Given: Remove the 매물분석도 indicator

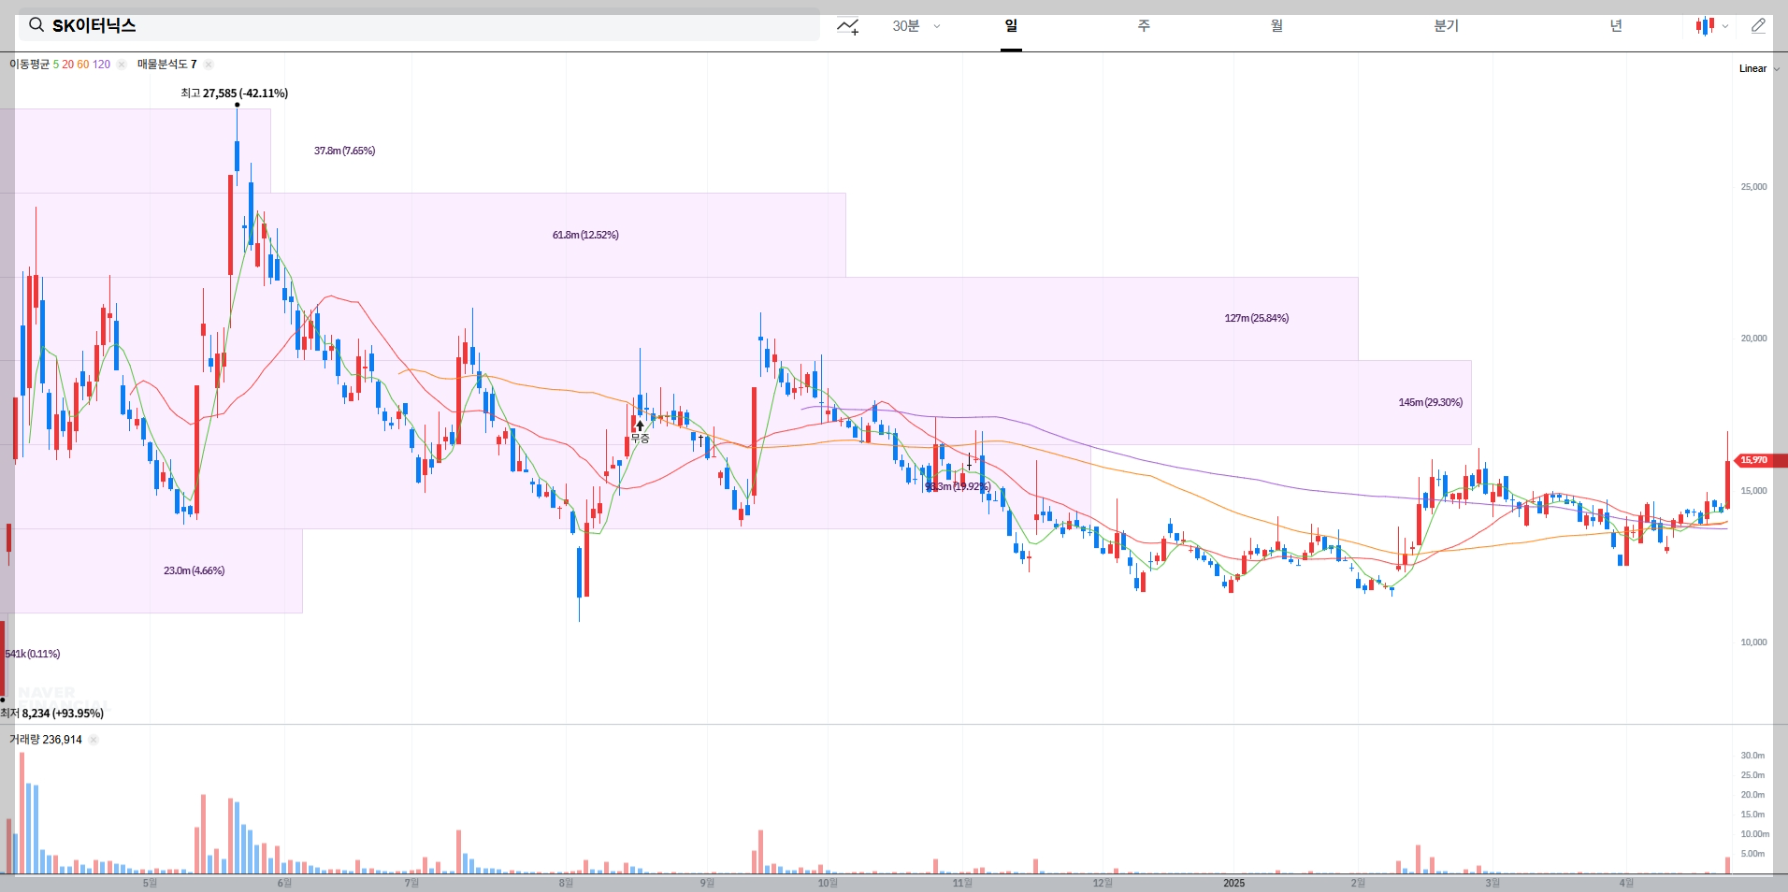Looking at the screenshot, I should click(x=208, y=64).
